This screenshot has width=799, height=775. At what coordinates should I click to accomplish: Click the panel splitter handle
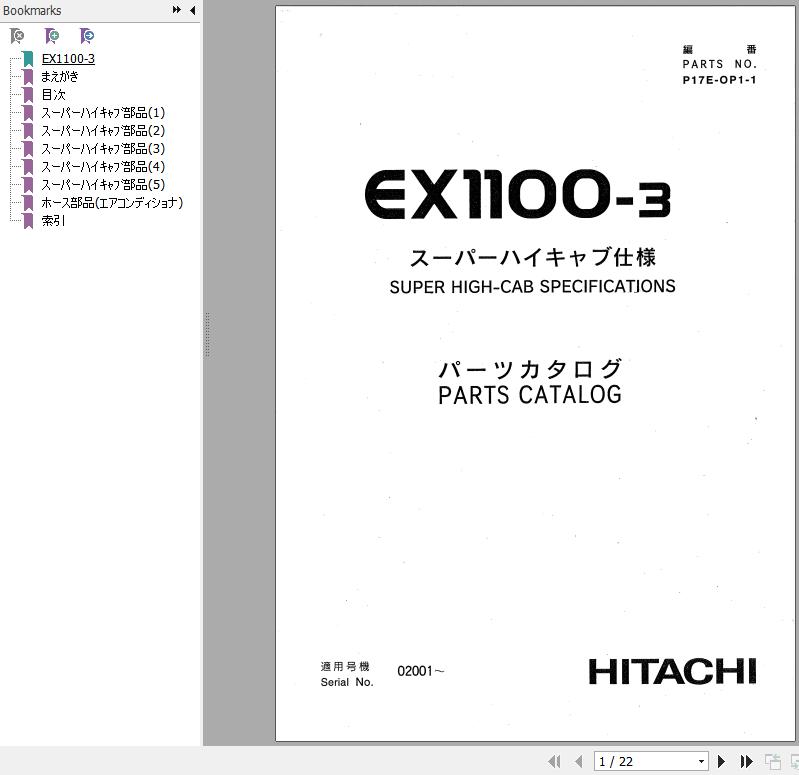pos(207,334)
